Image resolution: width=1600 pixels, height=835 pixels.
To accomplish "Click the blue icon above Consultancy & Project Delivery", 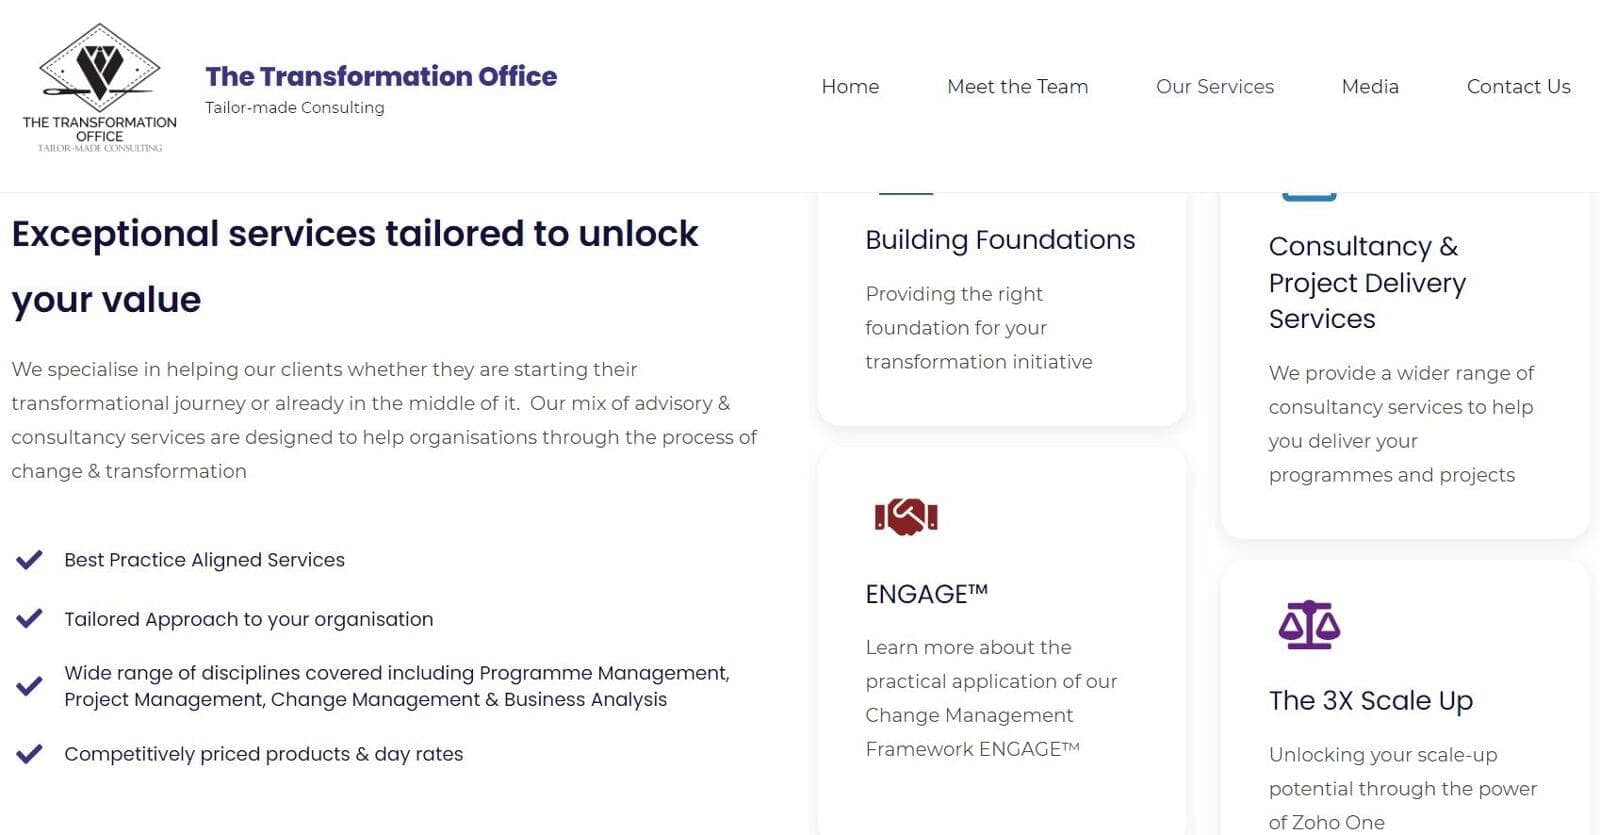I will tap(1309, 196).
